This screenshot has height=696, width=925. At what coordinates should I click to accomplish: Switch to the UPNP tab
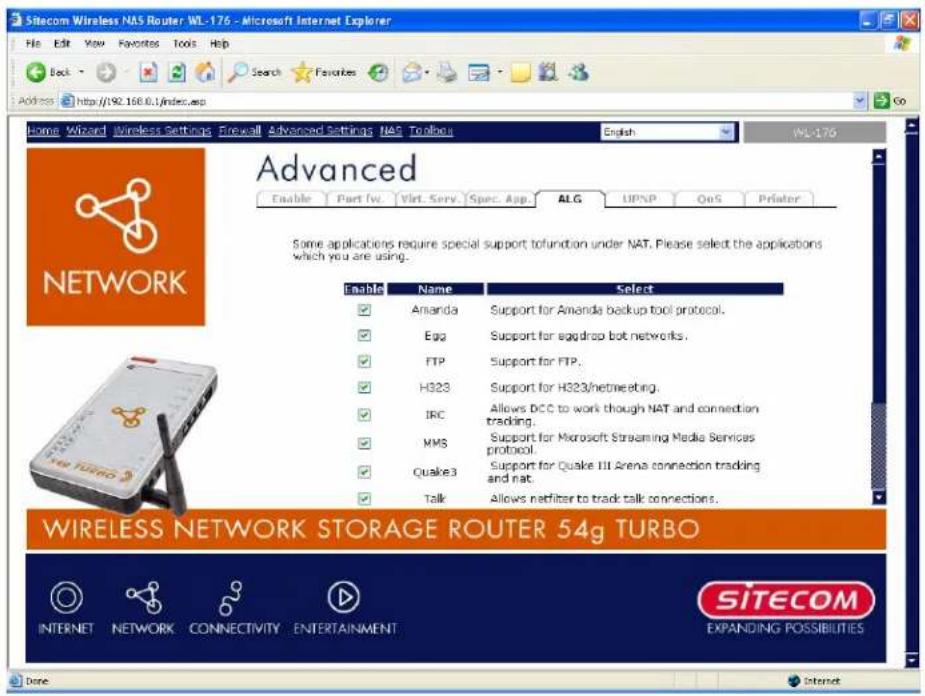639,199
